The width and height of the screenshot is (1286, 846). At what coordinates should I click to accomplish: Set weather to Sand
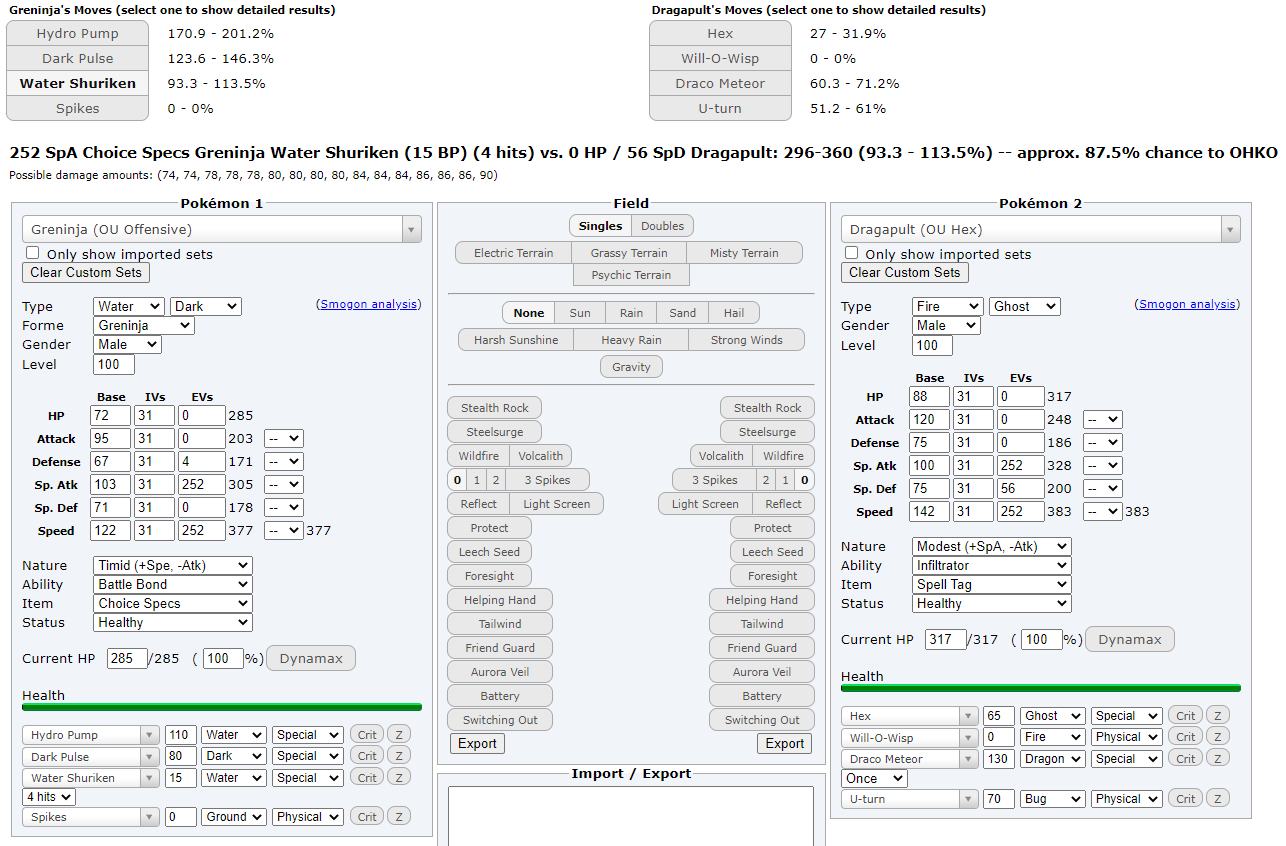pyautogui.click(x=683, y=313)
